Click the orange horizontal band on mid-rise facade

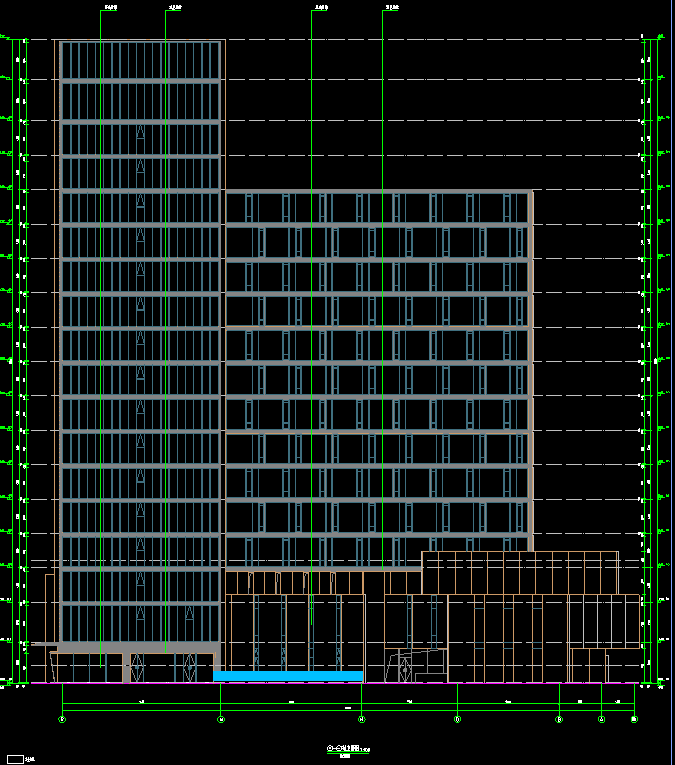click(x=375, y=327)
